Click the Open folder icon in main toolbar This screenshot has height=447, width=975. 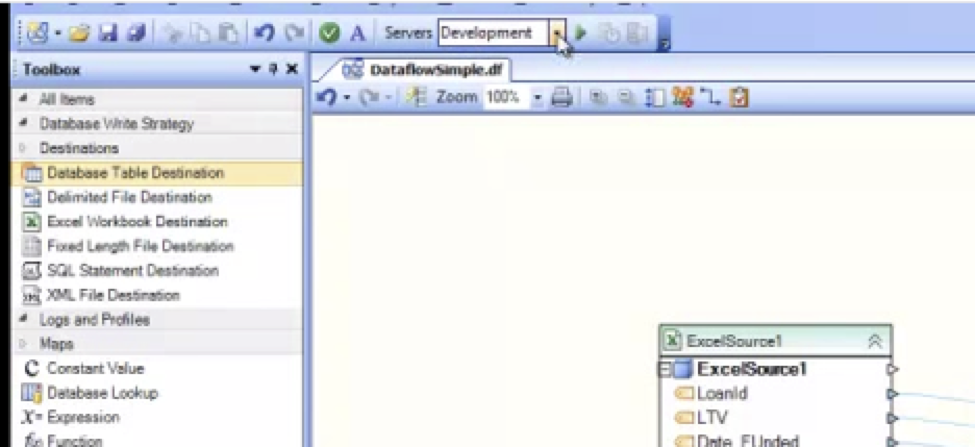coord(79,33)
